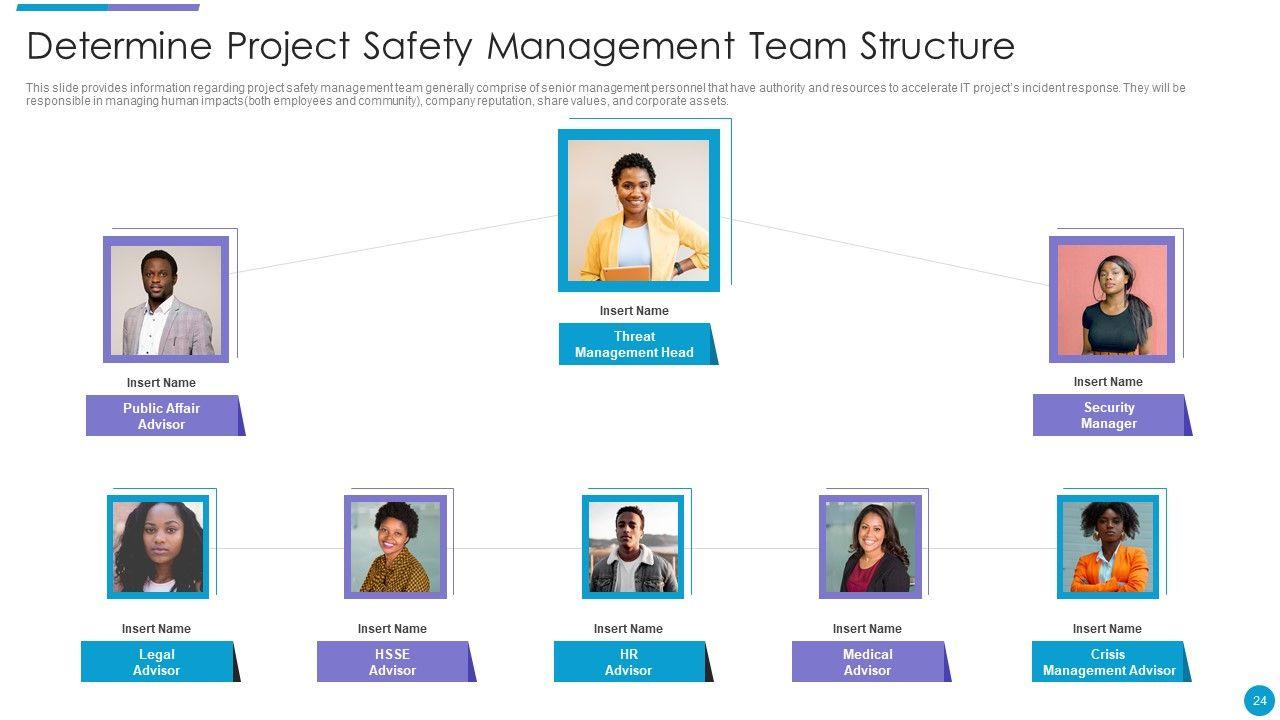Select the Legal Advisor label box

tap(157, 662)
